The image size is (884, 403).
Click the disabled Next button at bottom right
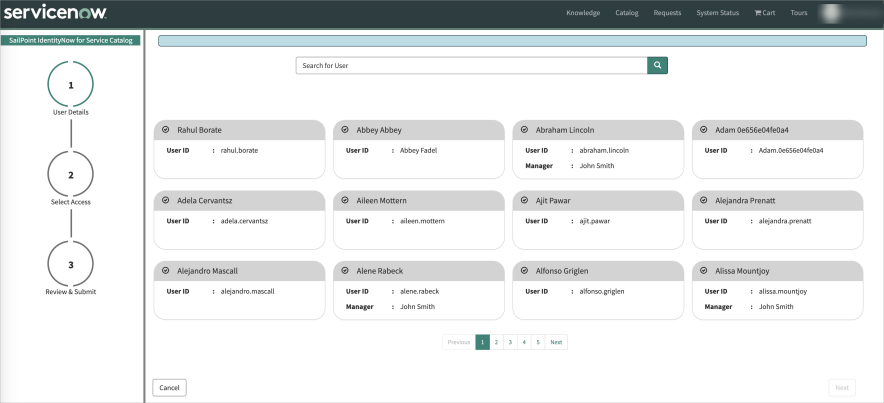point(842,388)
